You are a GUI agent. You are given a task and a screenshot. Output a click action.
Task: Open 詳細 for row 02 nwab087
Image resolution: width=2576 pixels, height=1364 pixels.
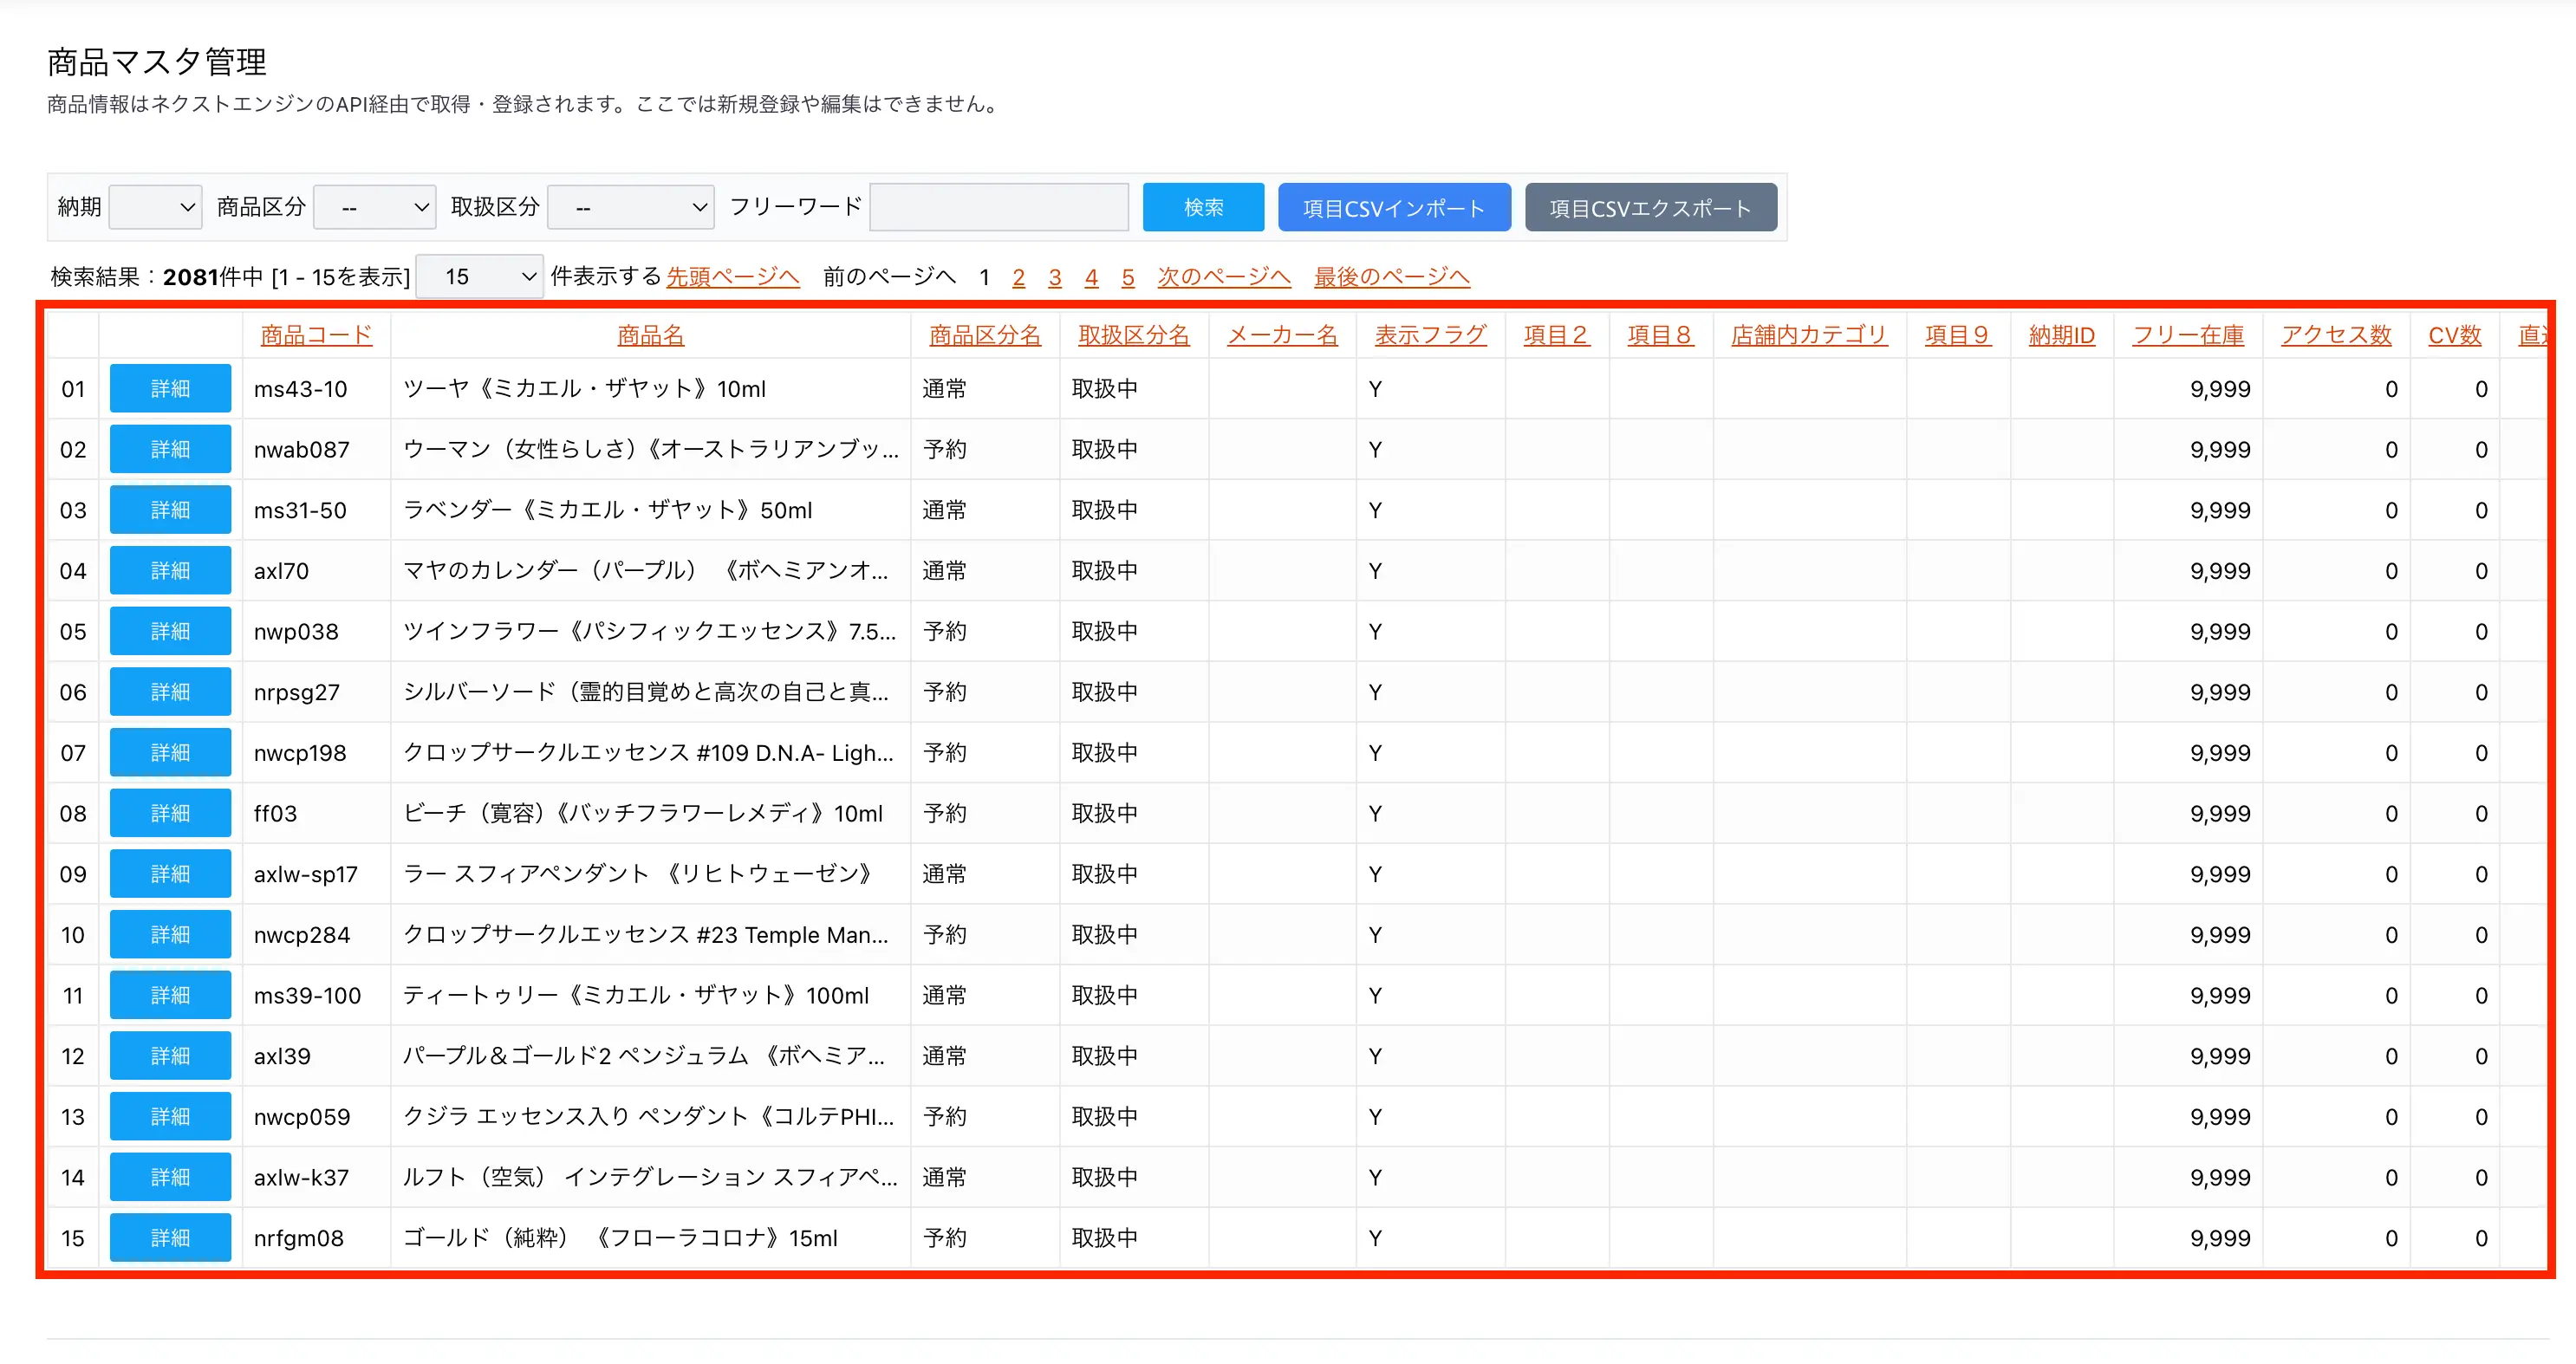[x=170, y=449]
